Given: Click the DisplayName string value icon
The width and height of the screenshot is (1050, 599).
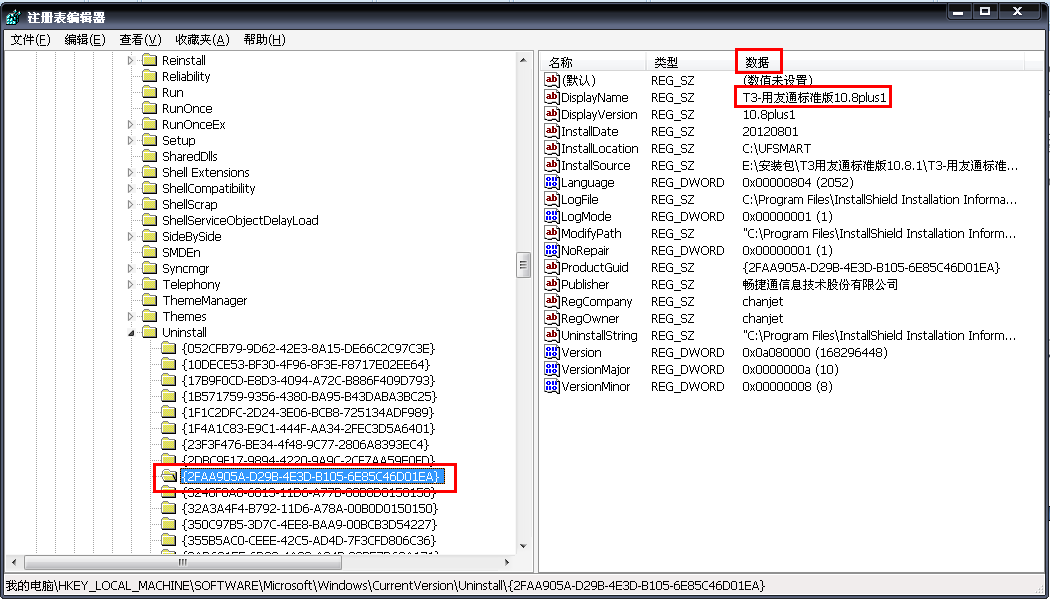Looking at the screenshot, I should tap(552, 98).
